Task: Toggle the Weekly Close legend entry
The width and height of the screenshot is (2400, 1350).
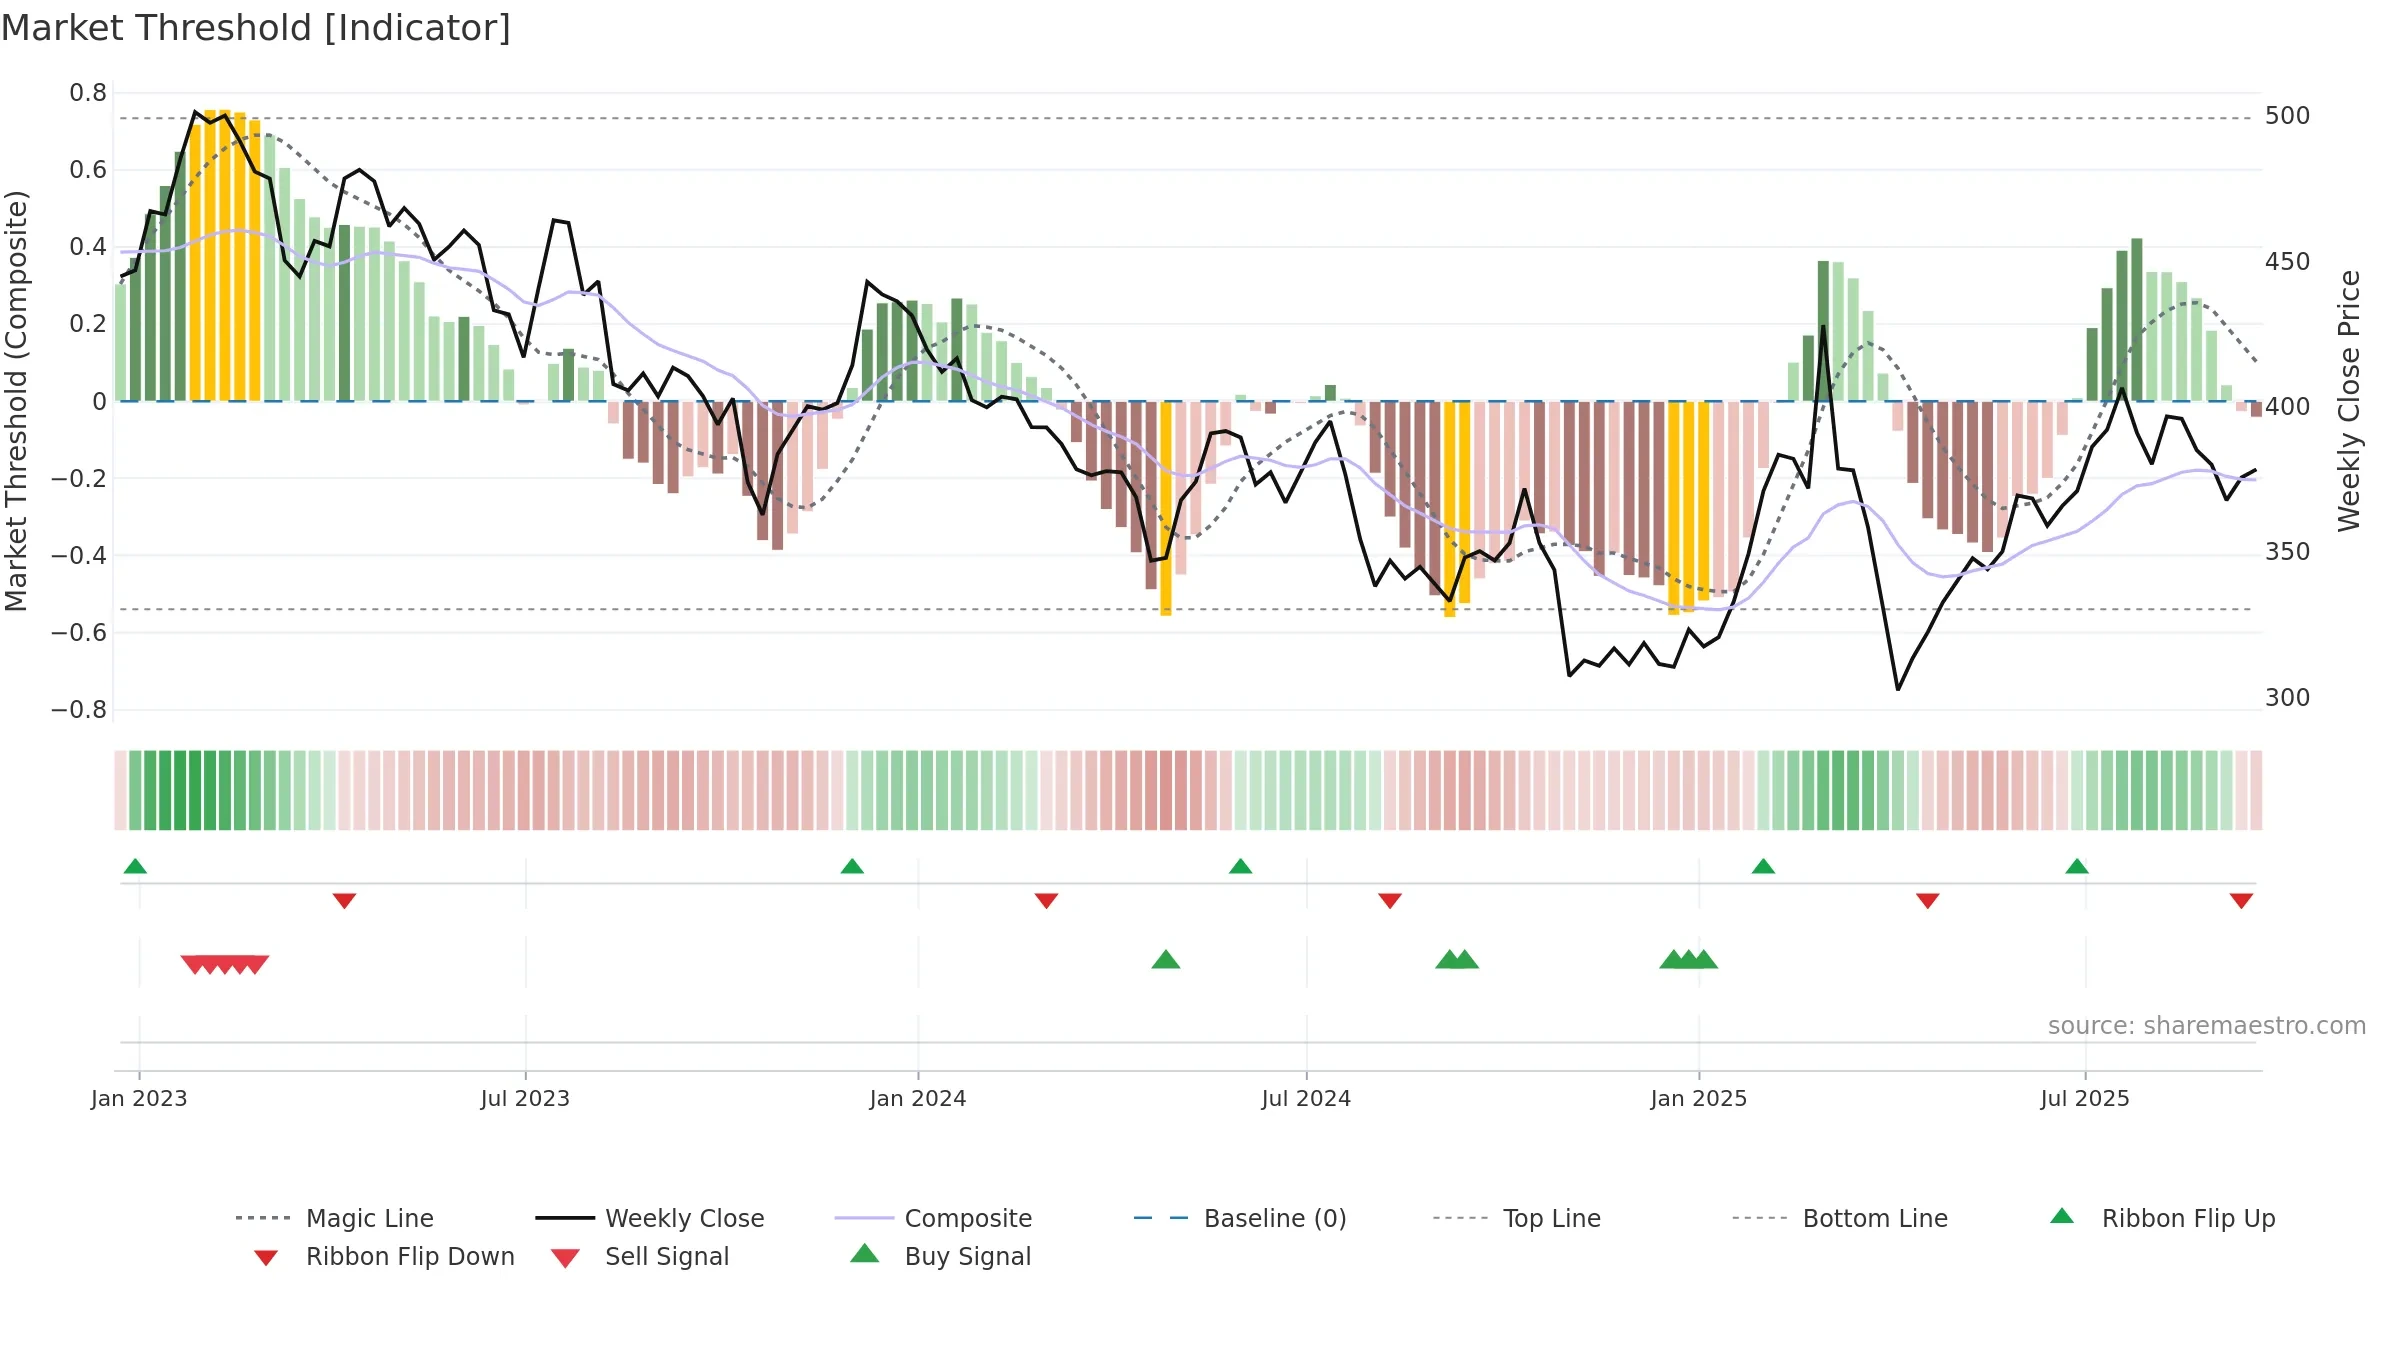Action: tap(649, 1218)
